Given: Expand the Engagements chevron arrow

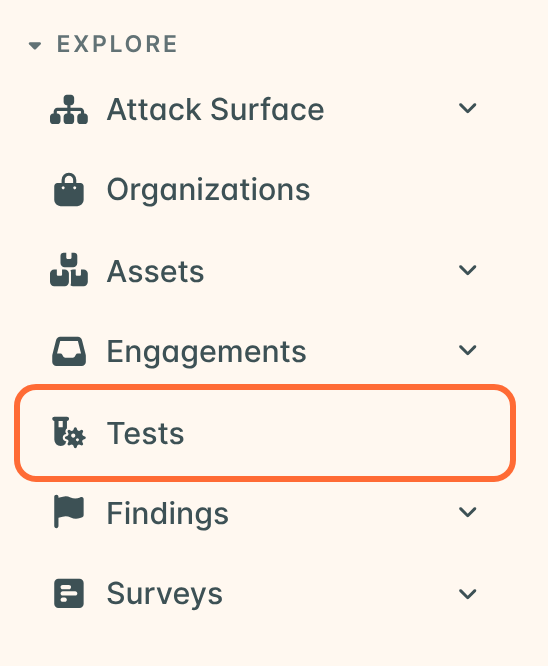Looking at the screenshot, I should tap(468, 350).
